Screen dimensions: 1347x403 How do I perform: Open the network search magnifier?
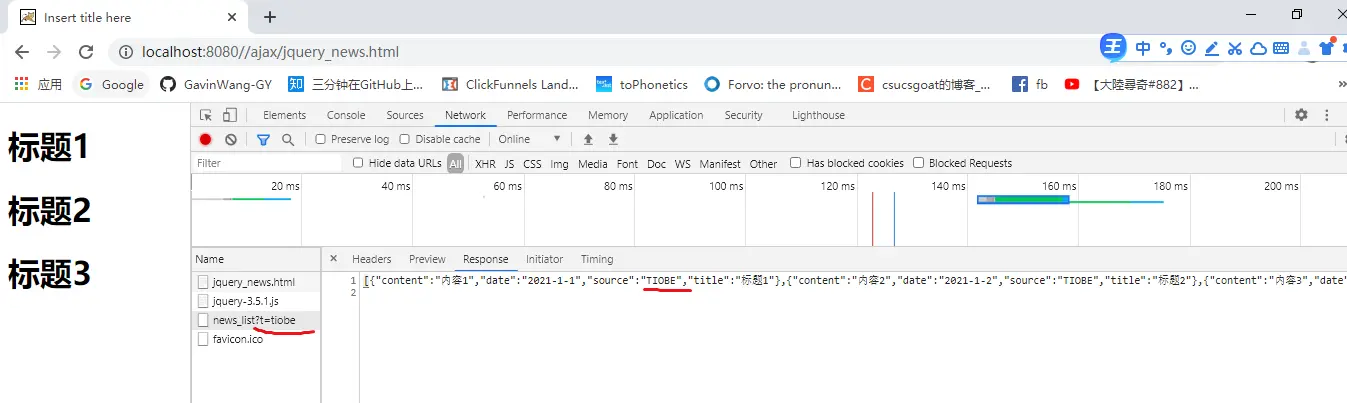(288, 139)
